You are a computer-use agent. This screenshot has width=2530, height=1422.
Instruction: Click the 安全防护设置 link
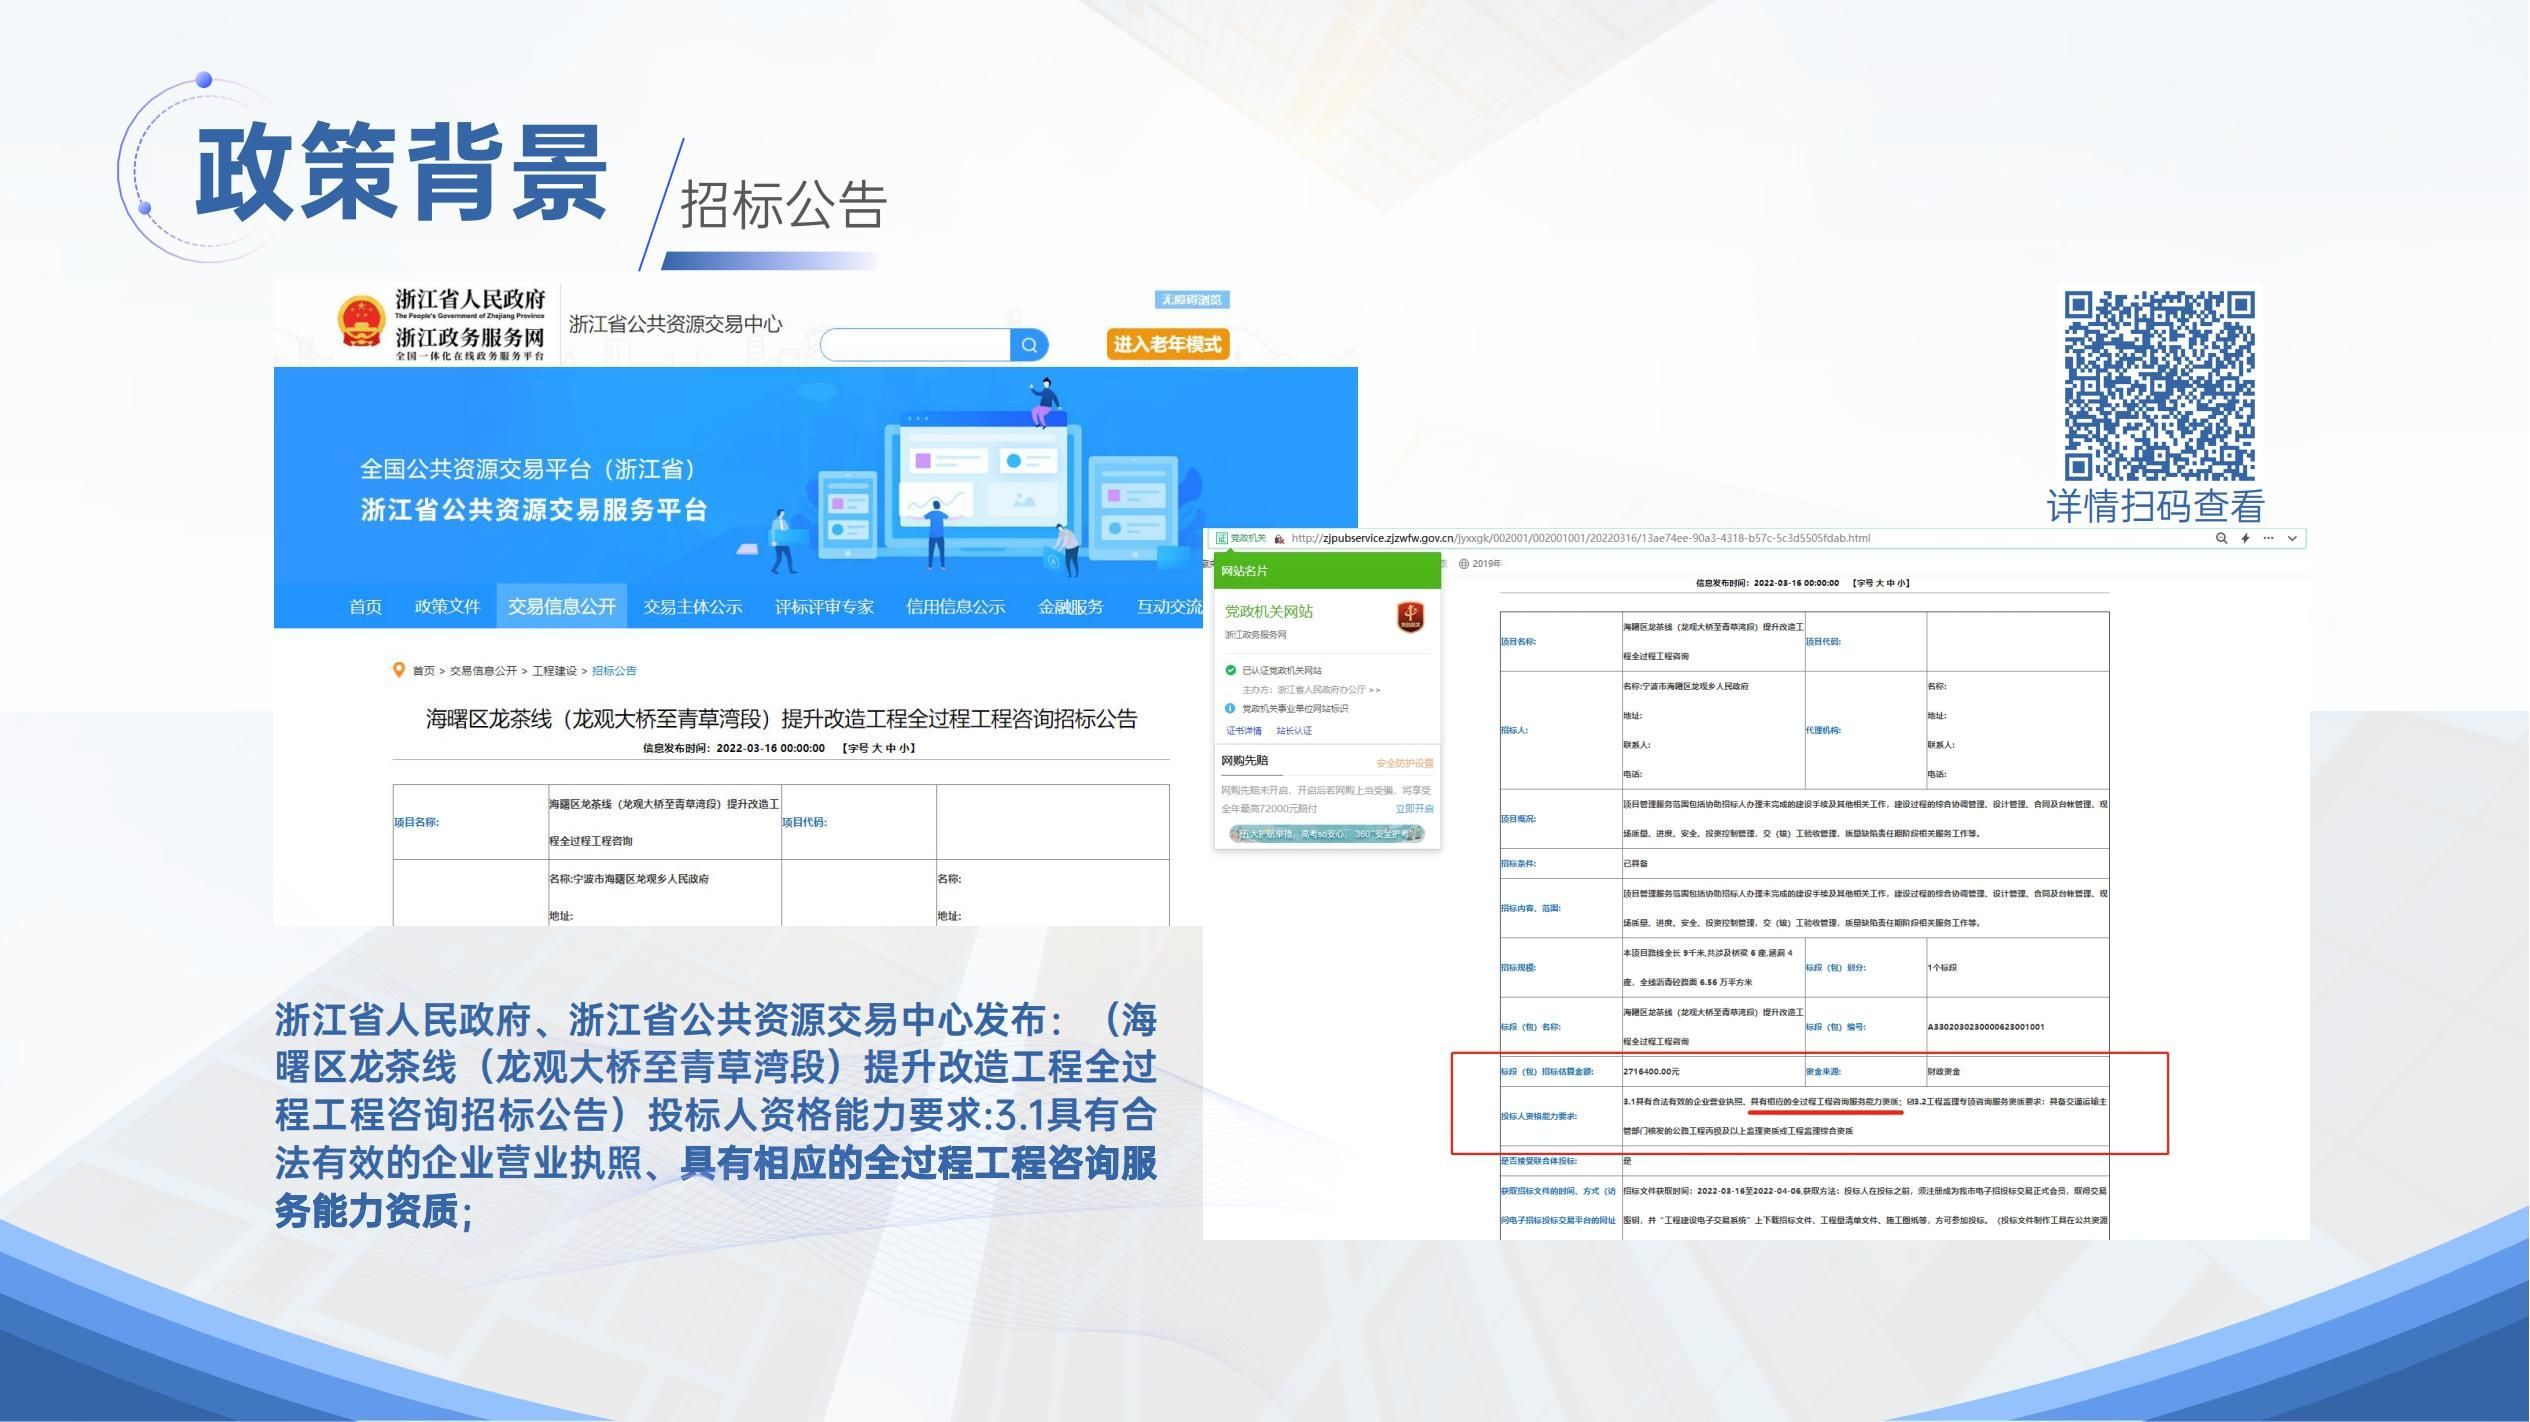coord(1405,763)
